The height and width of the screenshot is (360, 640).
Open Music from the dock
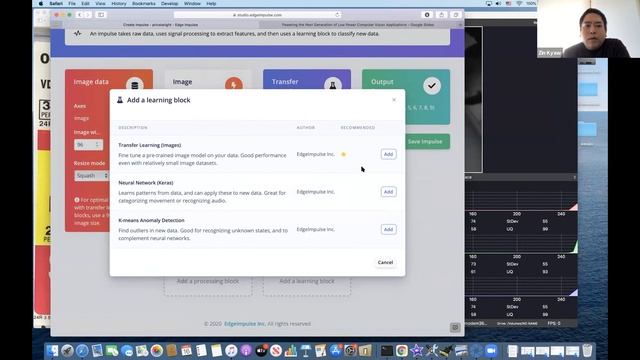[x=231, y=351]
